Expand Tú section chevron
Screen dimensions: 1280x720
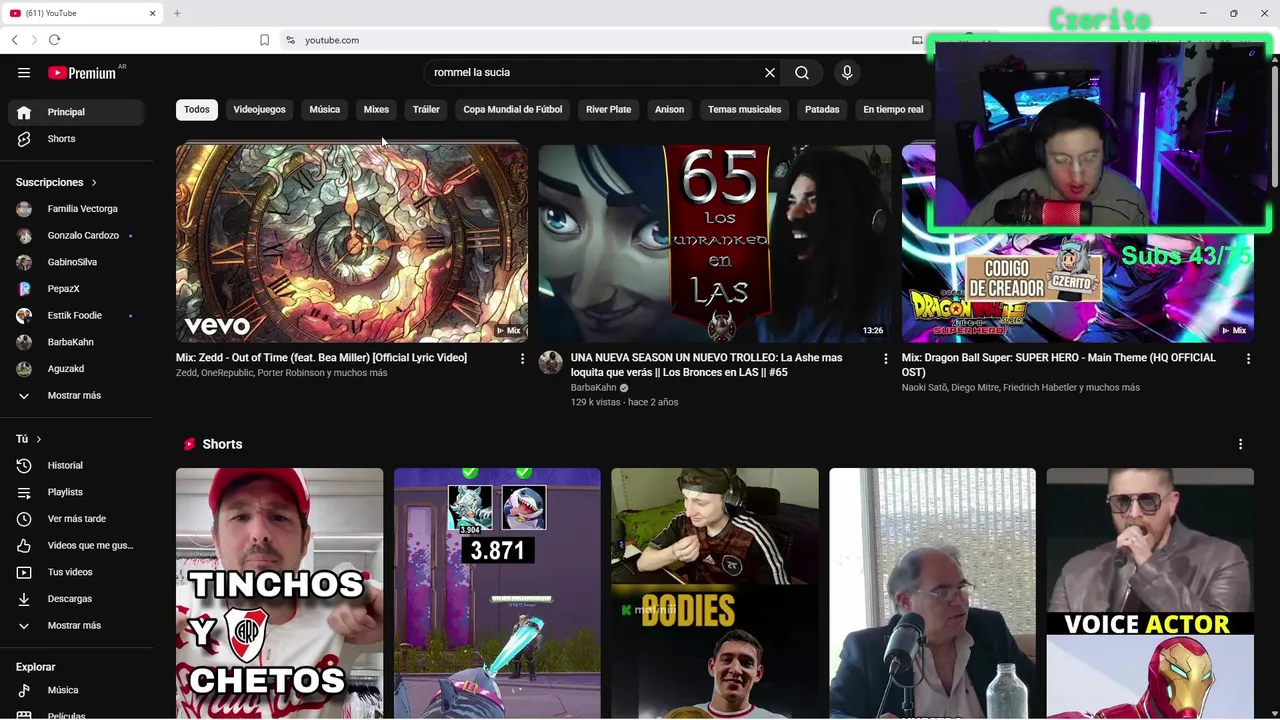39,439
